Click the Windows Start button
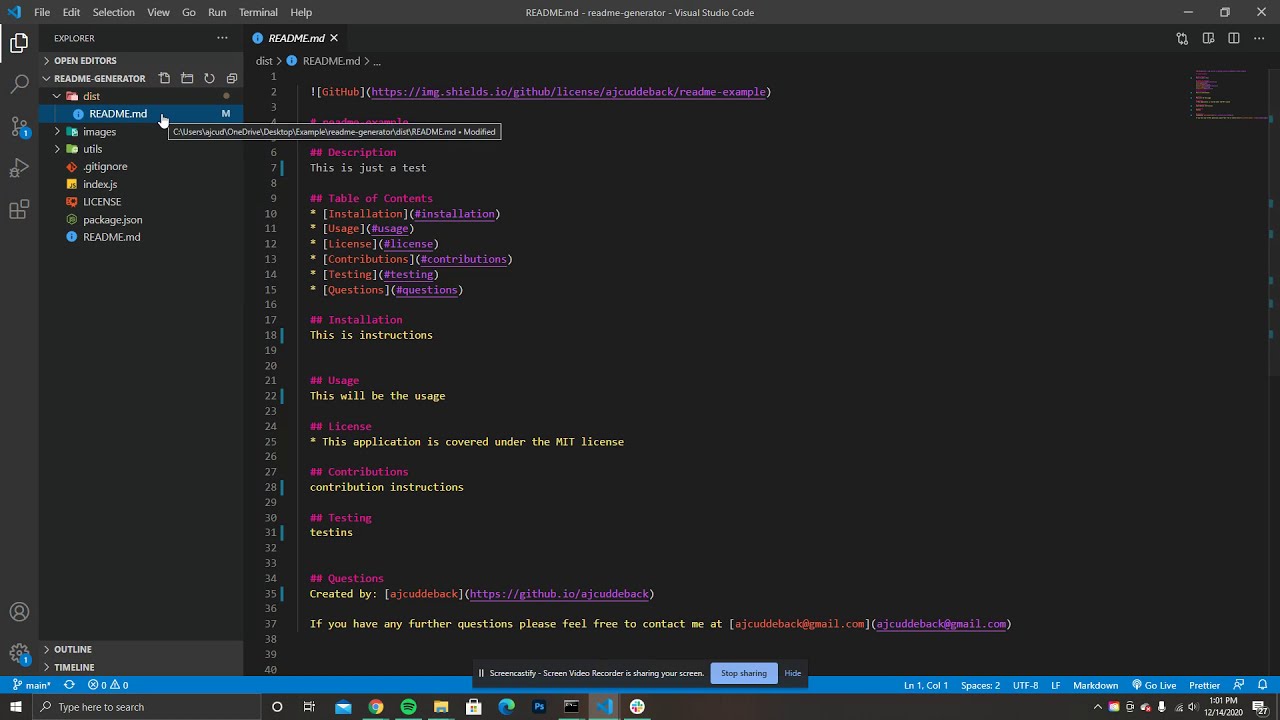Image resolution: width=1280 pixels, height=720 pixels. tap(16, 707)
